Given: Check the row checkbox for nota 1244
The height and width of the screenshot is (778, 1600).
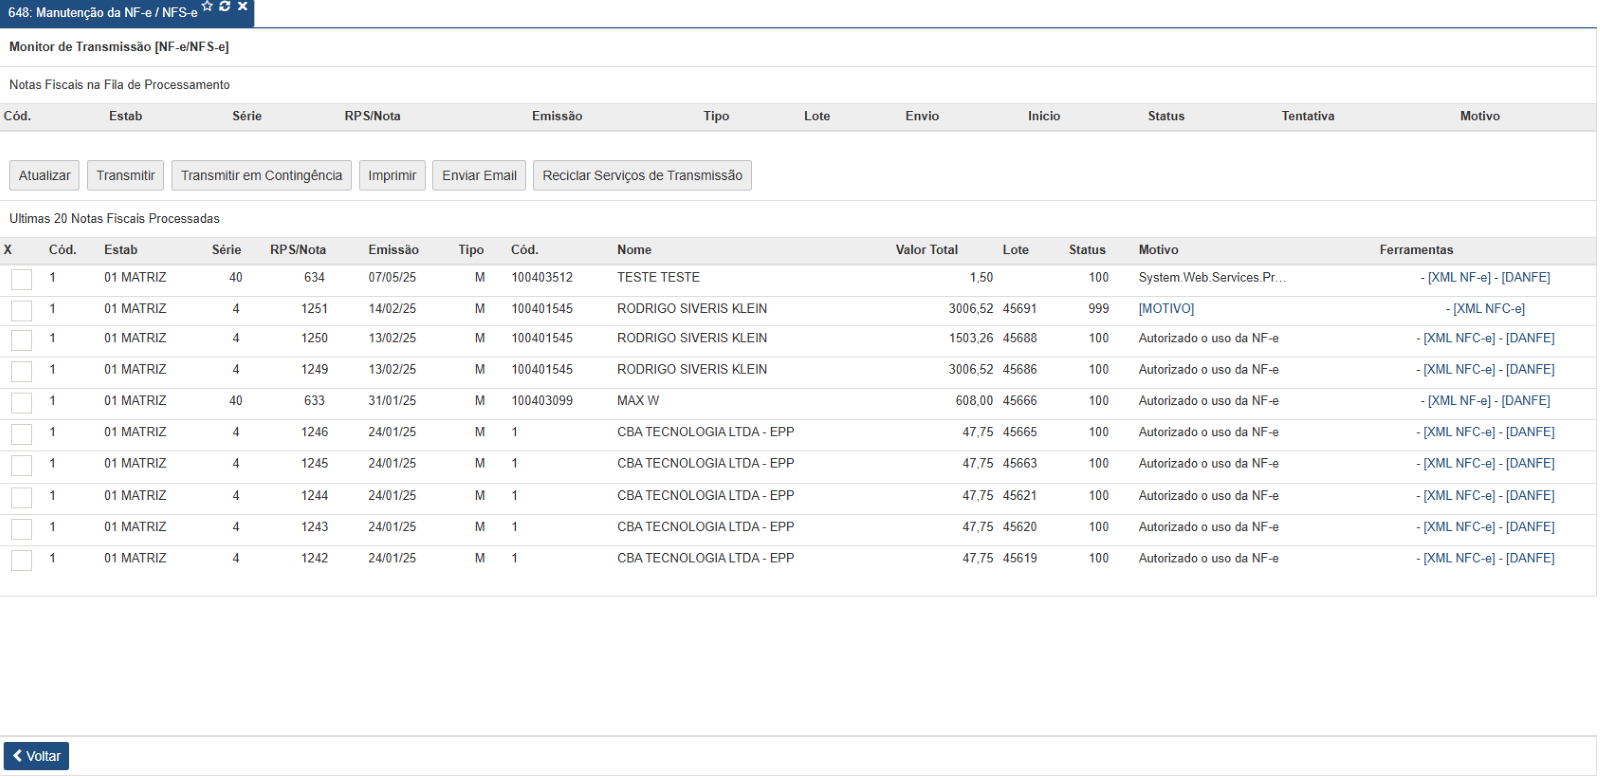Looking at the screenshot, I should [21, 497].
